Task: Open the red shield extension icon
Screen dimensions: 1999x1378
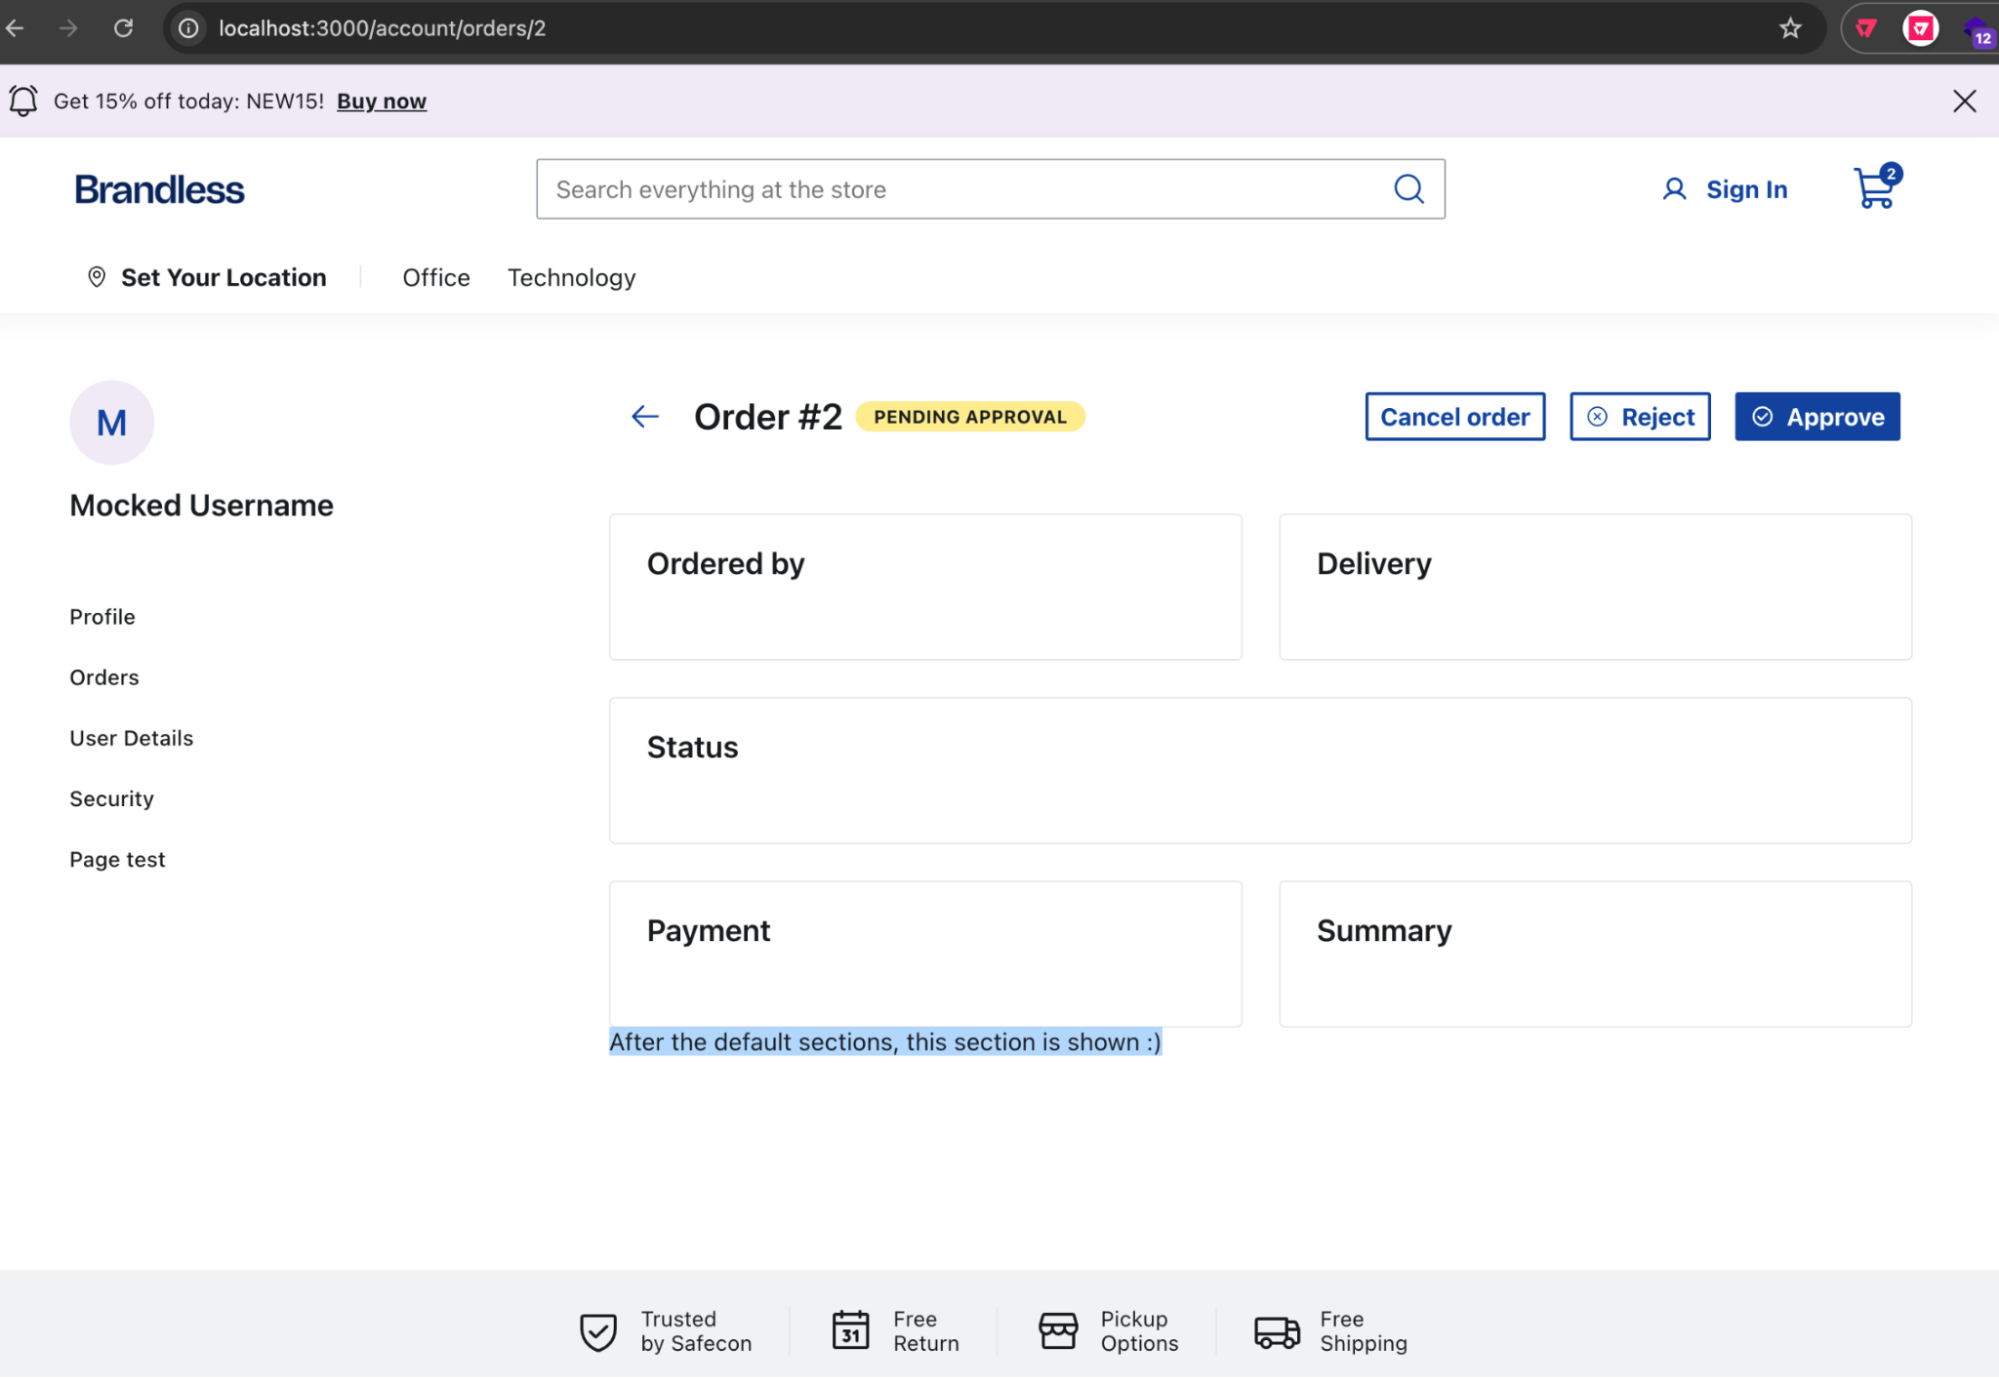Action: (x=1866, y=28)
